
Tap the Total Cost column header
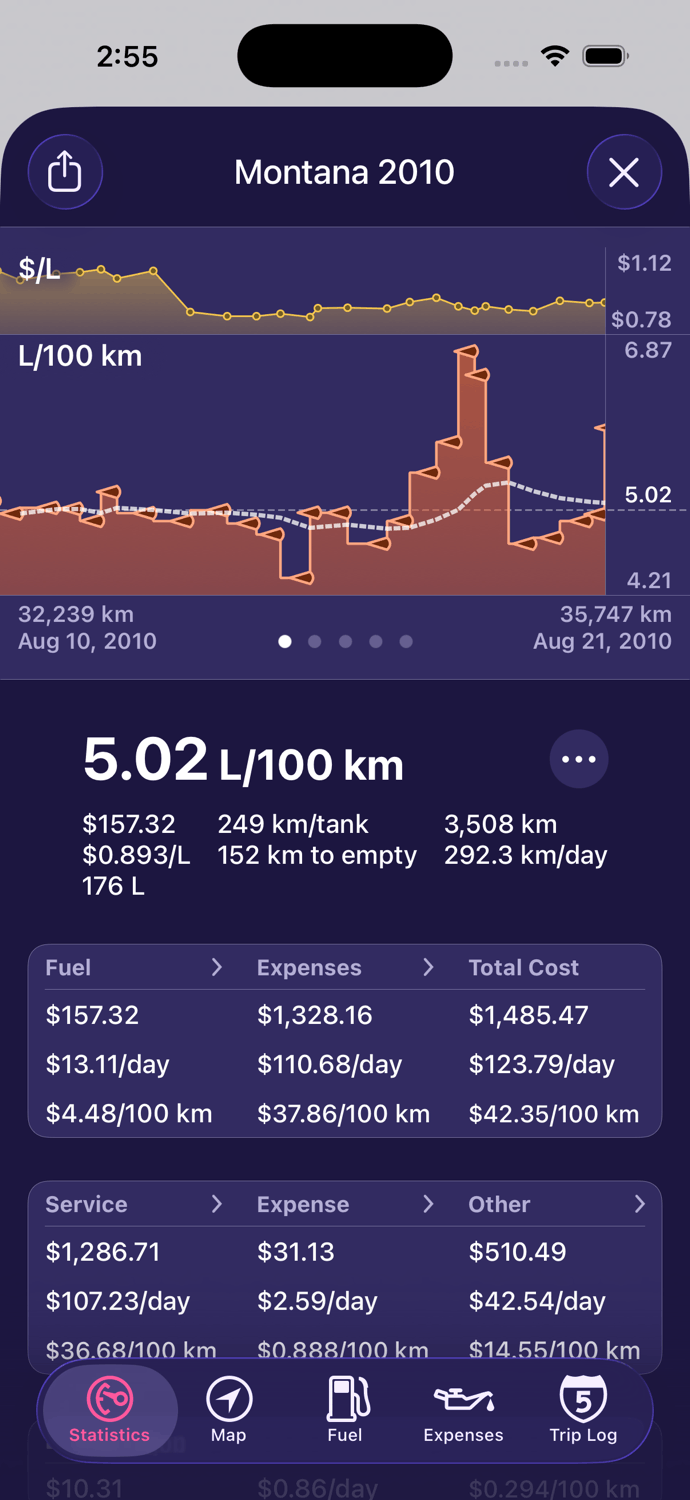click(x=524, y=967)
